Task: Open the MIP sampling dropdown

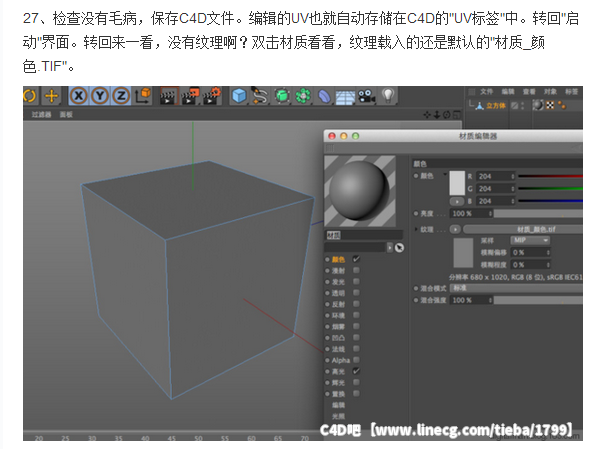Action: point(530,240)
